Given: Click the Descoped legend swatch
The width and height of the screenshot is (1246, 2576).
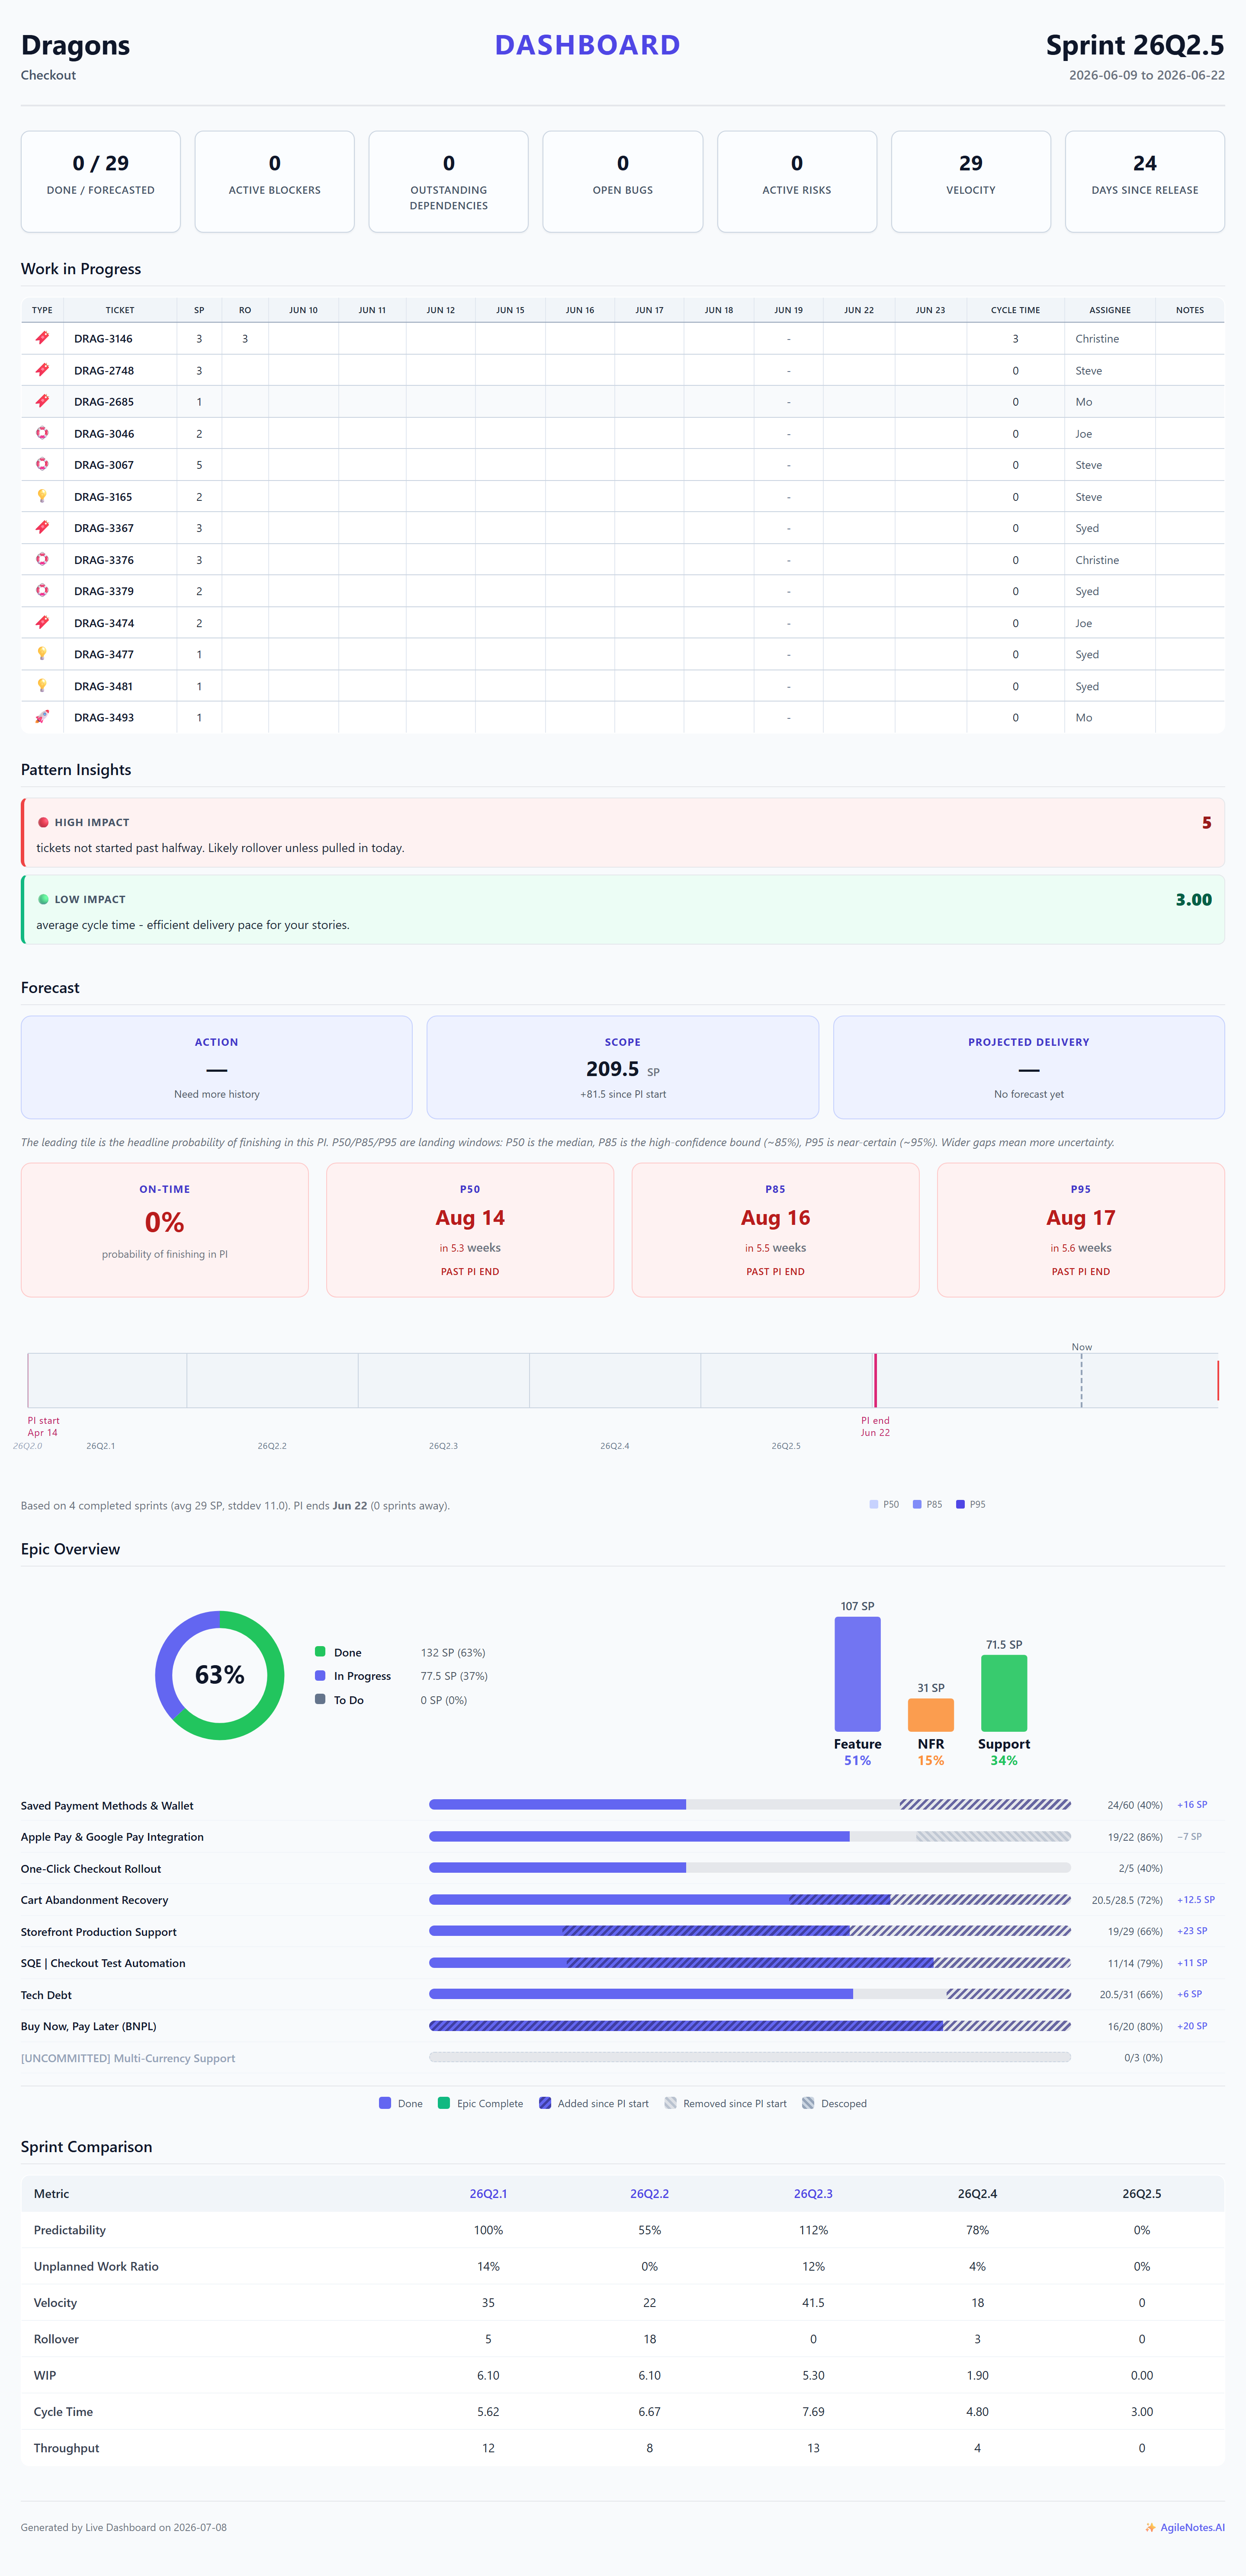Looking at the screenshot, I should (808, 2103).
